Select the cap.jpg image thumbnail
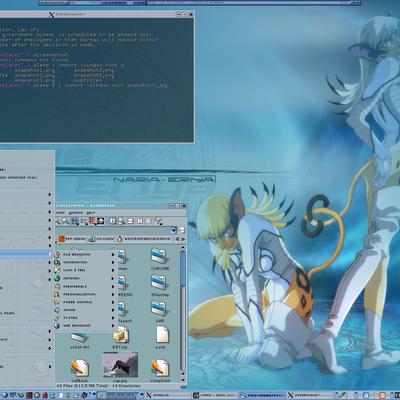The width and height of the screenshot is (400, 400). pyautogui.click(x=120, y=365)
